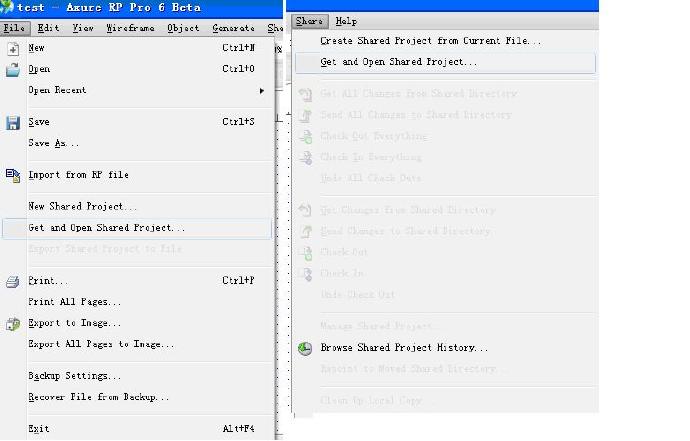690x441 pixels.
Task: Open the Generate menu
Action: click(233, 28)
